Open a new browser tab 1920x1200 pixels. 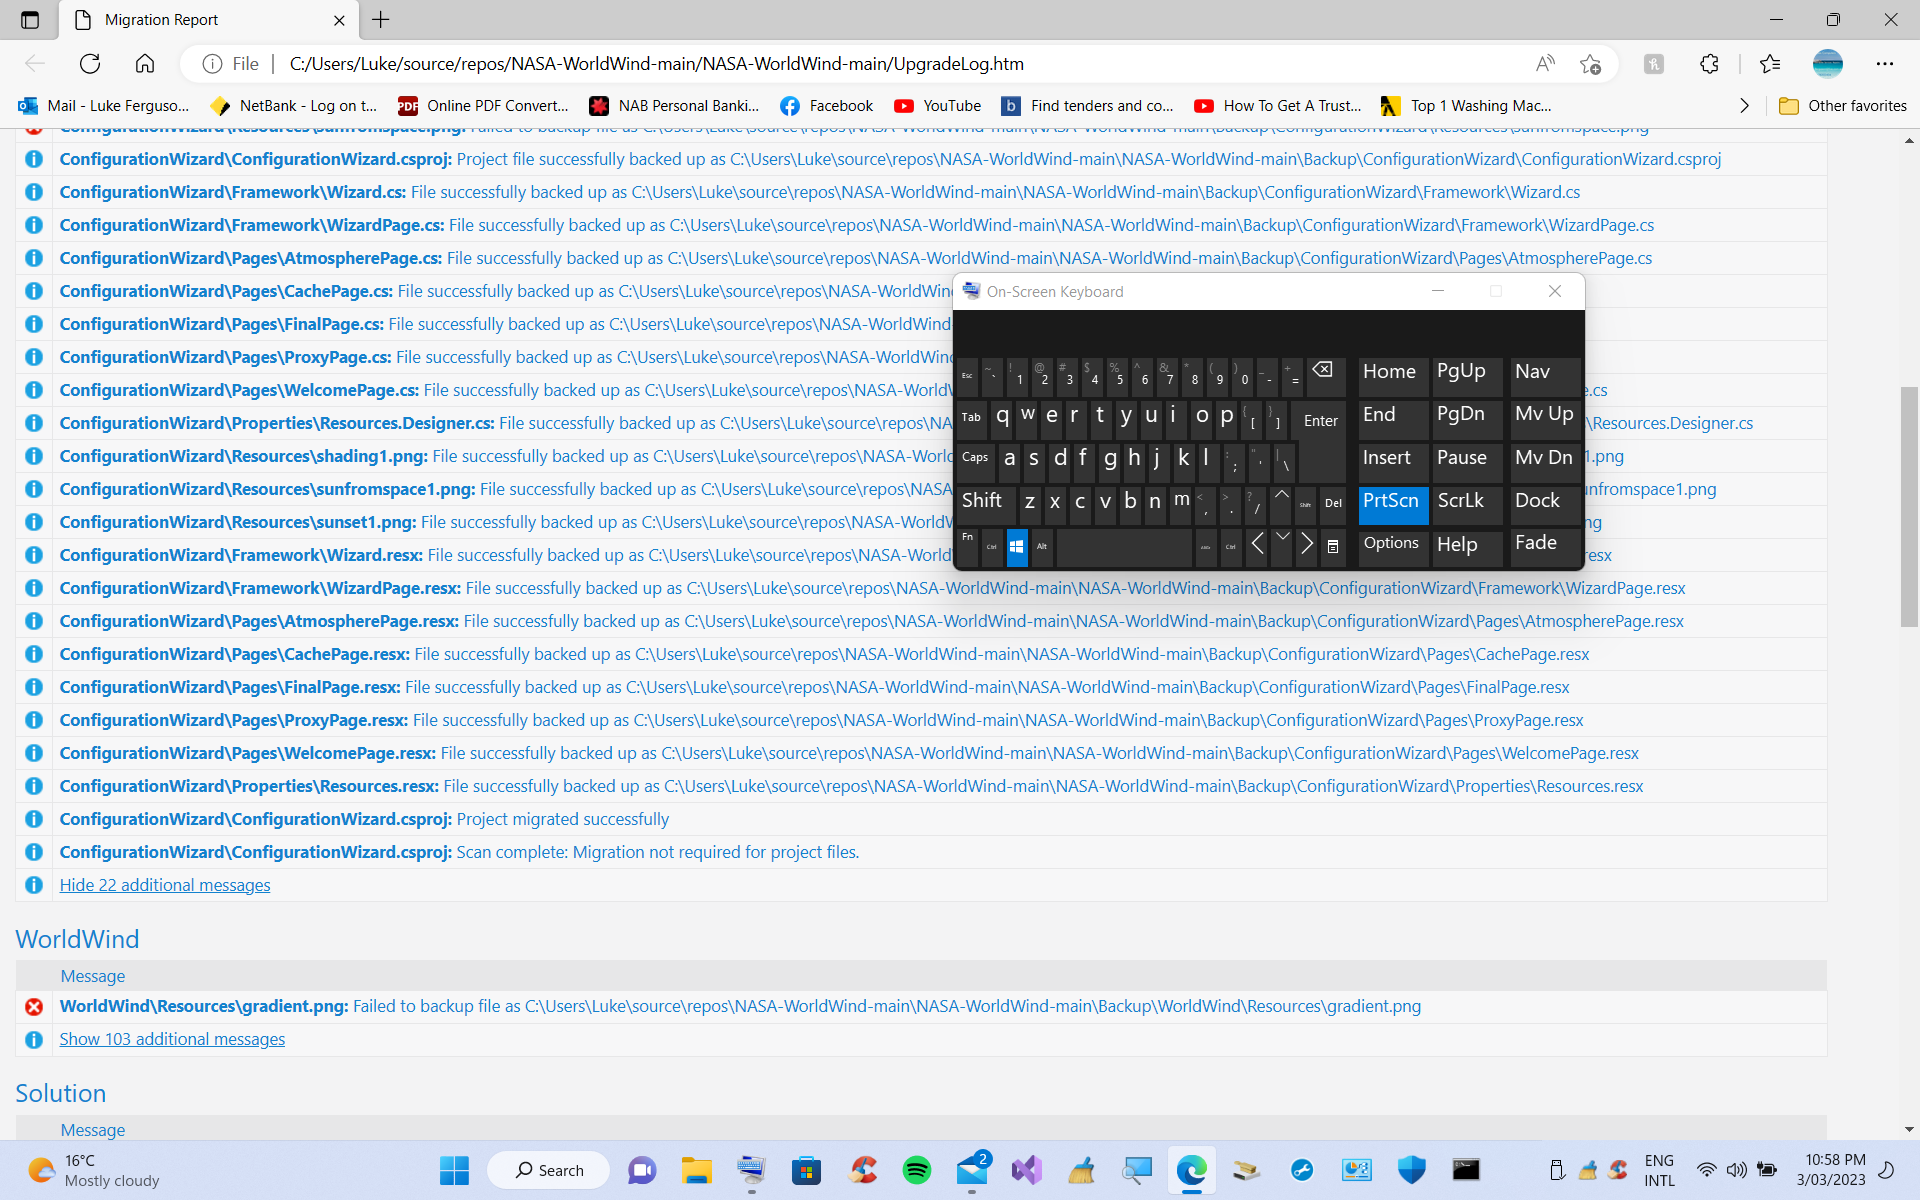point(381,20)
